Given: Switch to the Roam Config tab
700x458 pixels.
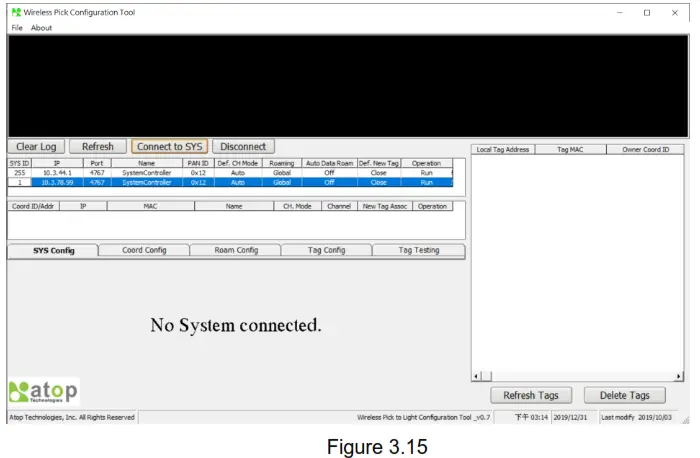Looking at the screenshot, I should coord(236,250).
